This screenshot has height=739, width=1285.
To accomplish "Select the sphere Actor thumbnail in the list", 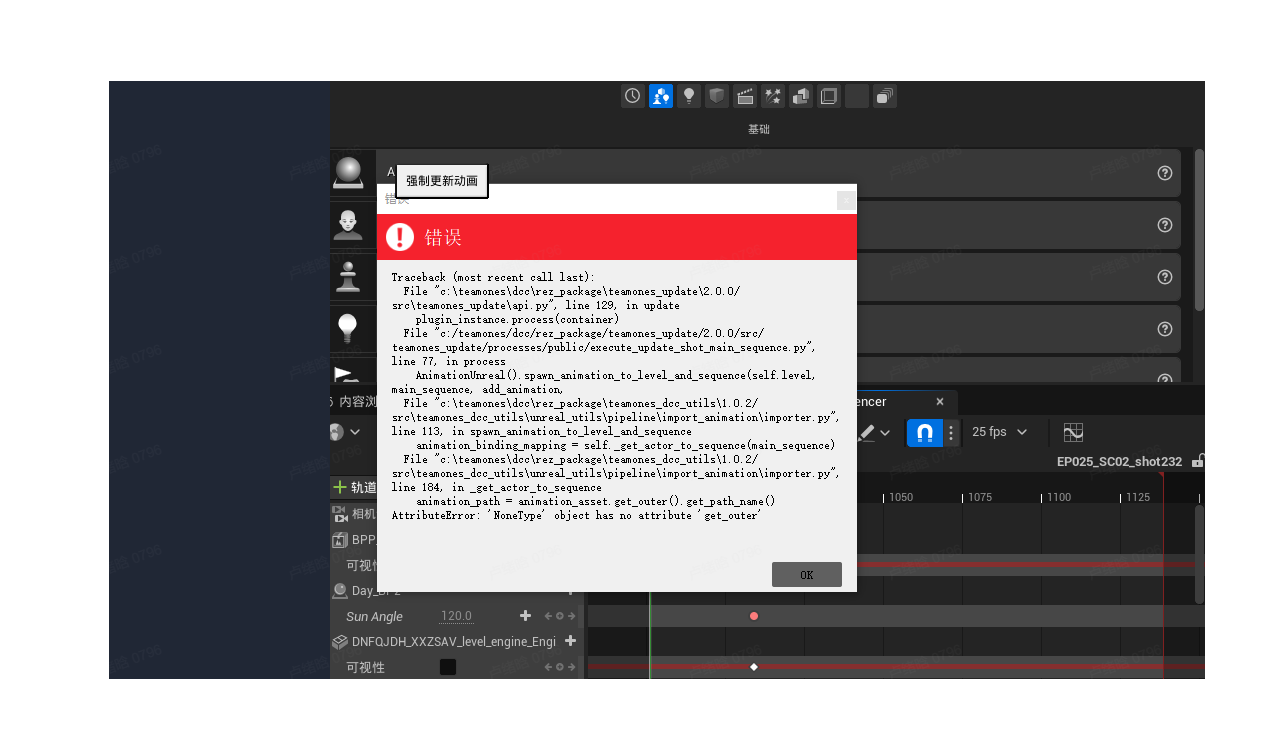I will pyautogui.click(x=348, y=173).
